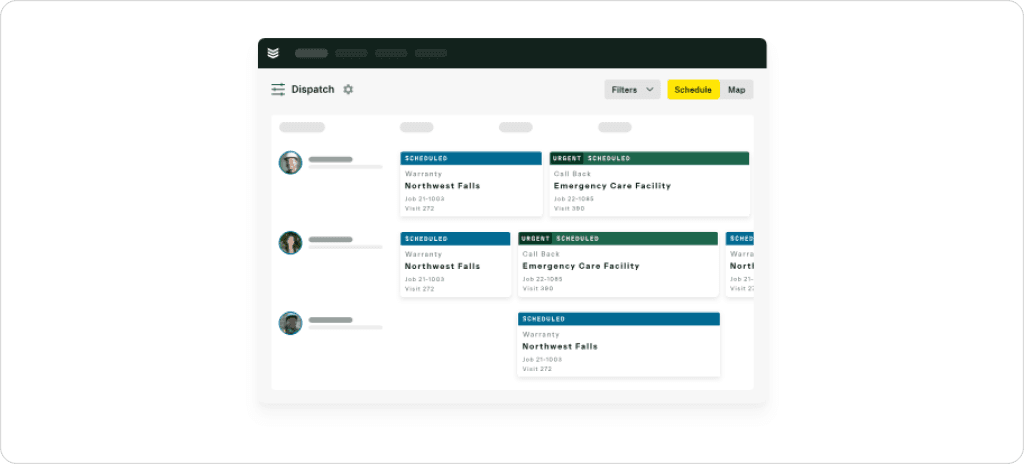This screenshot has width=1024, height=464.
Task: Select the long dark-haired woman's avatar
Action: [x=290, y=243]
